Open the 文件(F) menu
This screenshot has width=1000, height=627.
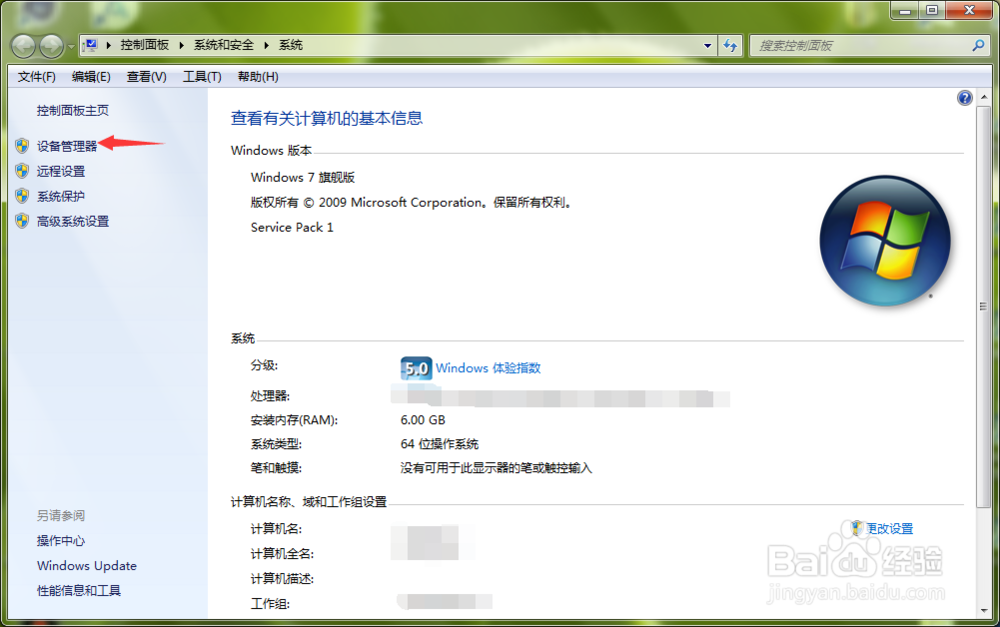click(x=36, y=77)
